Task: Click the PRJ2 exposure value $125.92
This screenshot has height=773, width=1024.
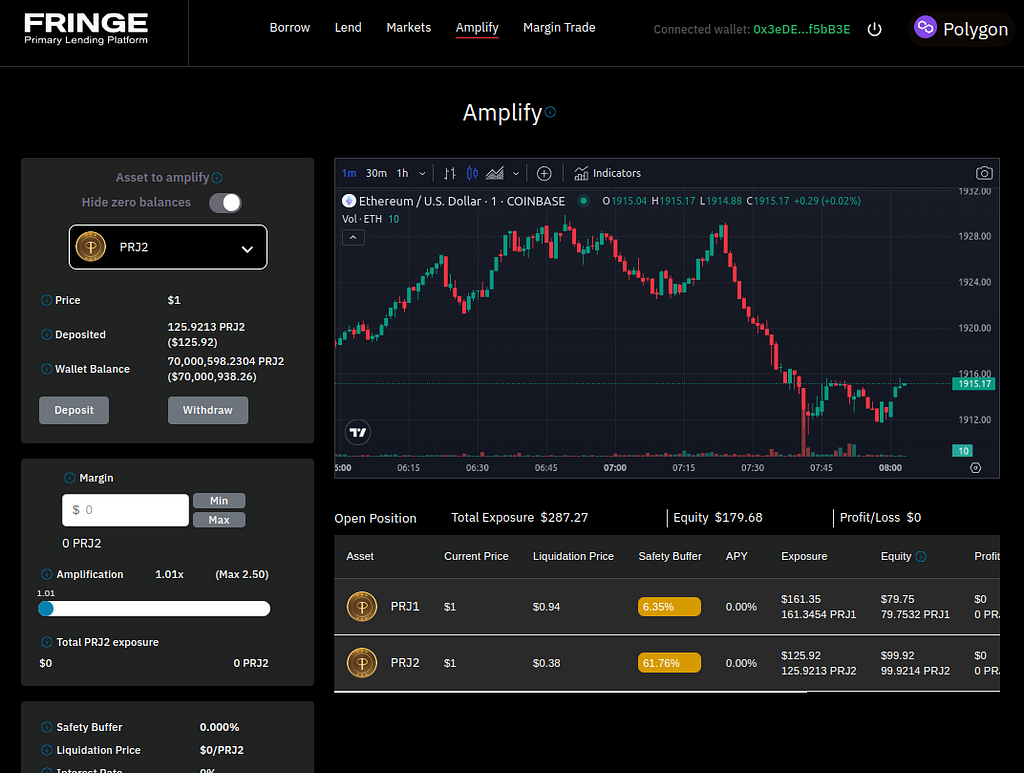Action: (801, 655)
